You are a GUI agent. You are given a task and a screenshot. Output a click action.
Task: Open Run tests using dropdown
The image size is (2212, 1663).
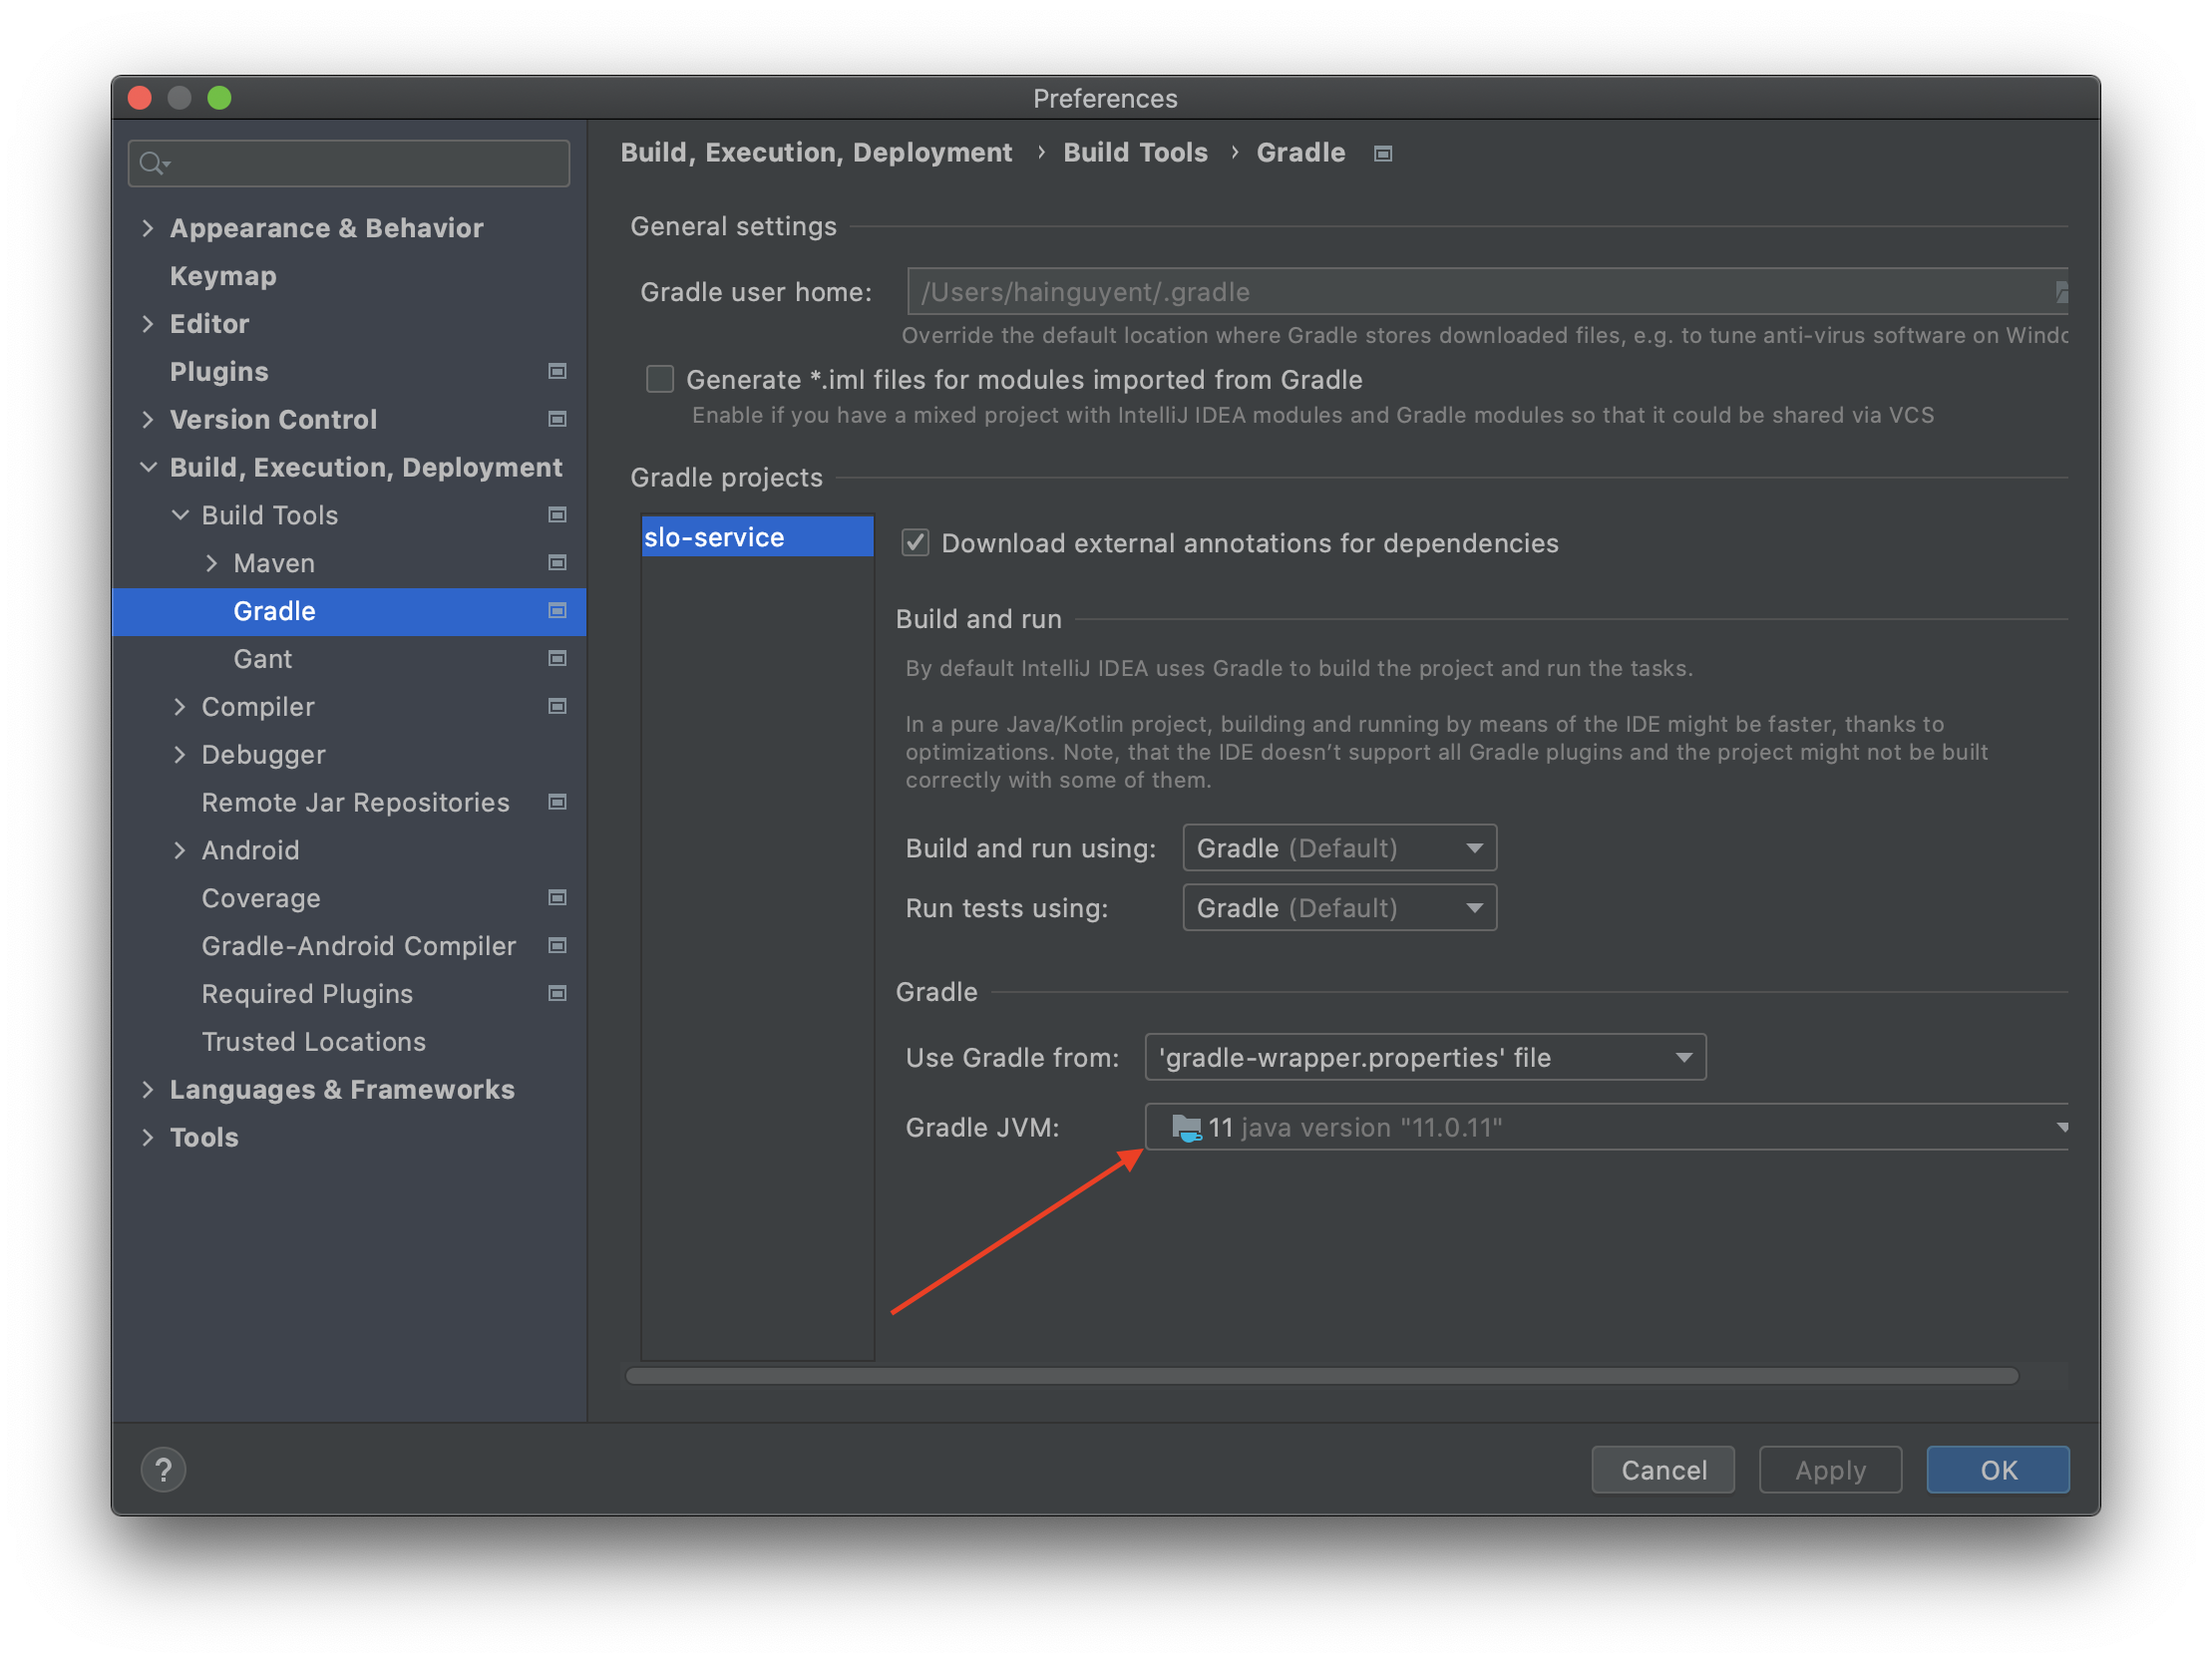tap(1338, 908)
